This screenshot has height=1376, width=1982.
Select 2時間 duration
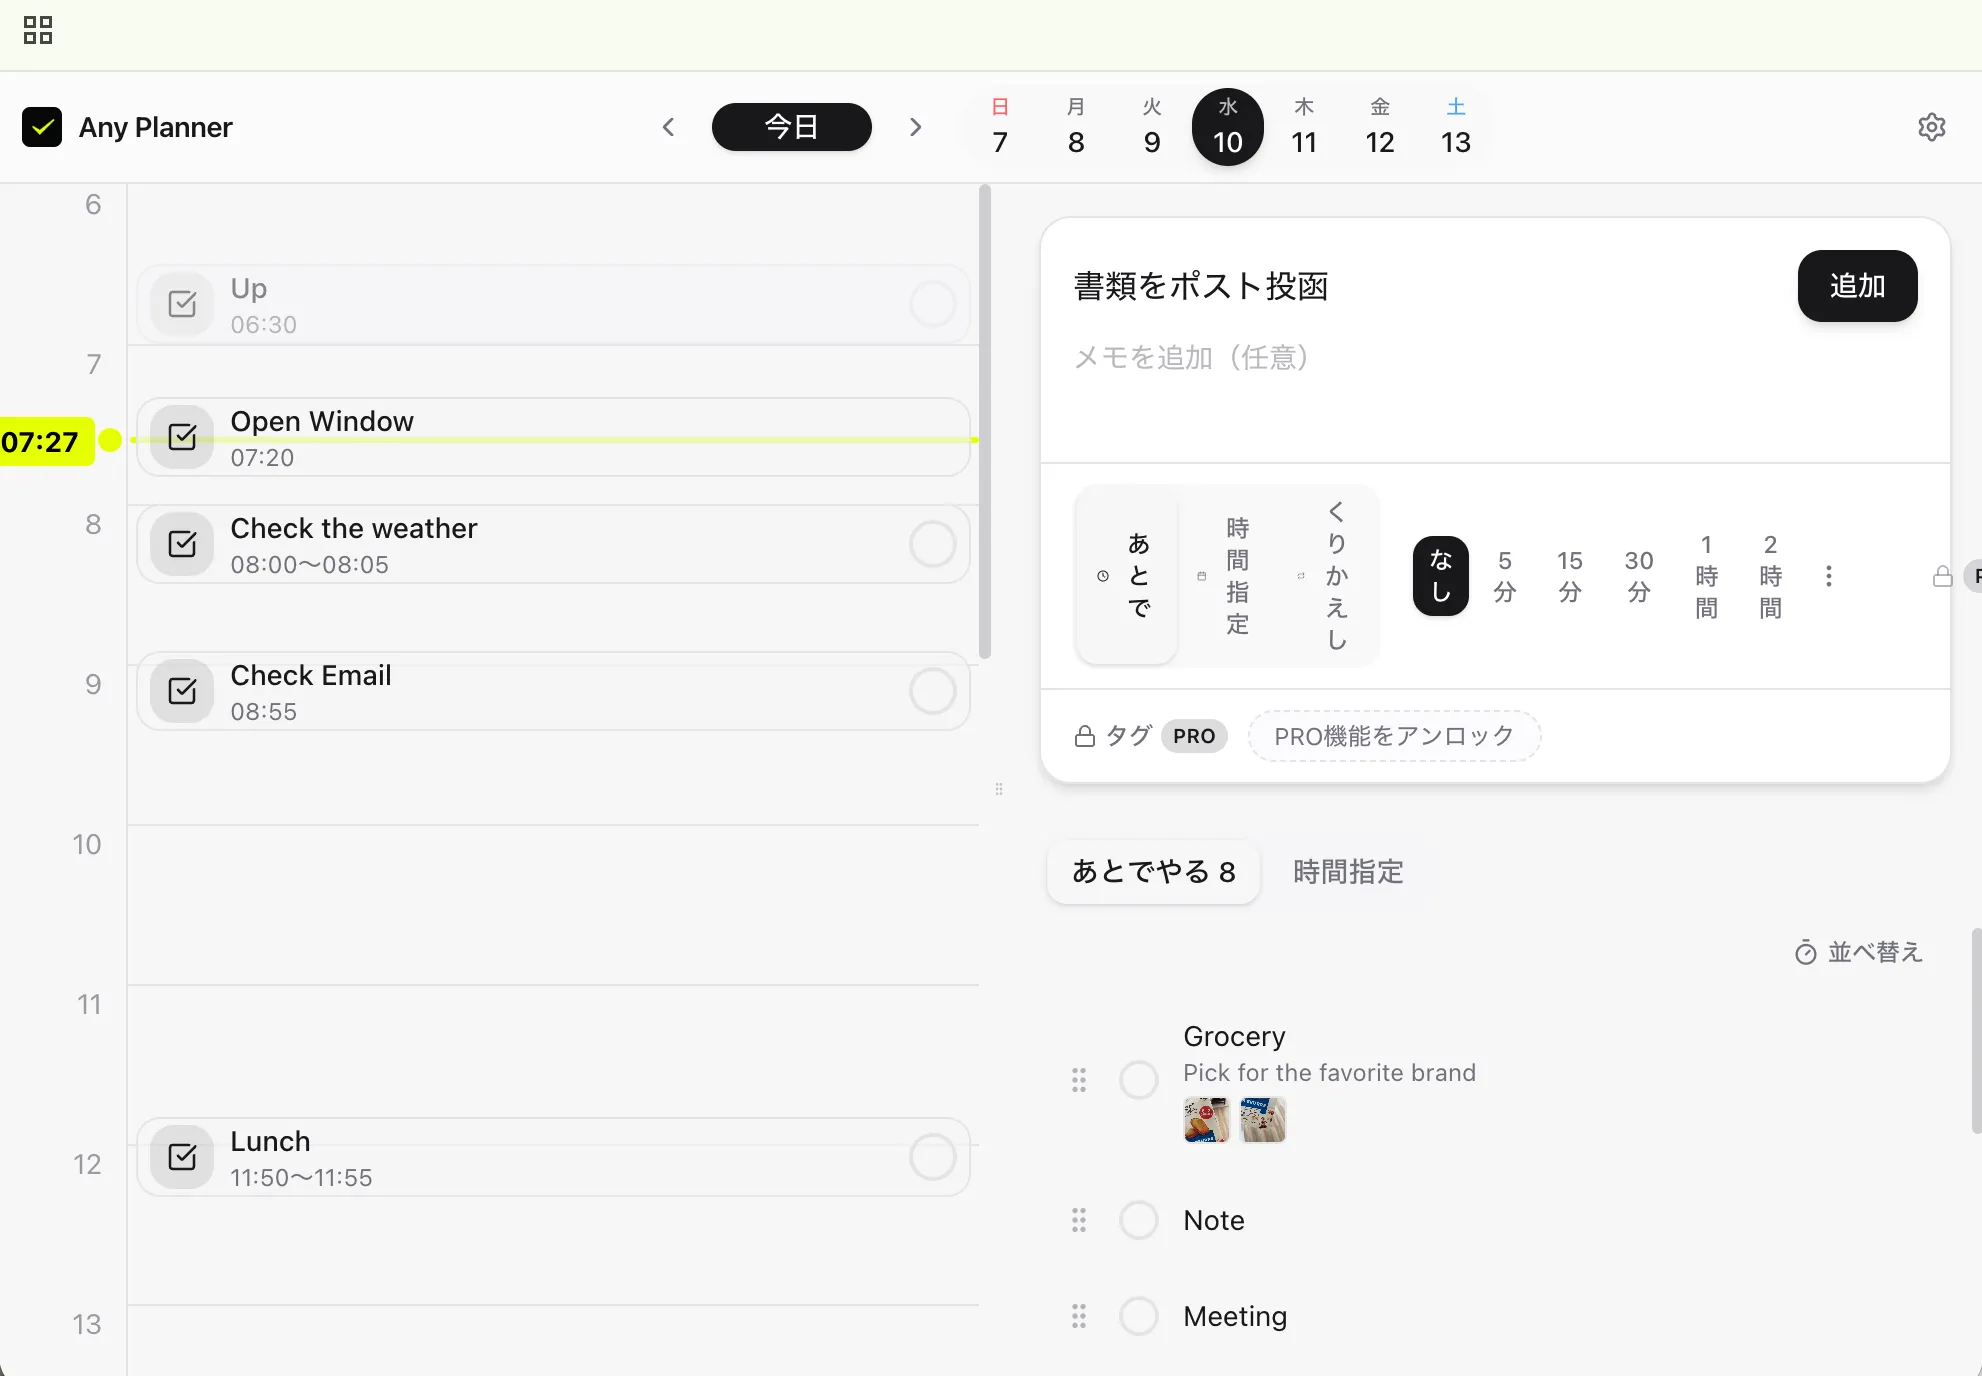[1771, 576]
